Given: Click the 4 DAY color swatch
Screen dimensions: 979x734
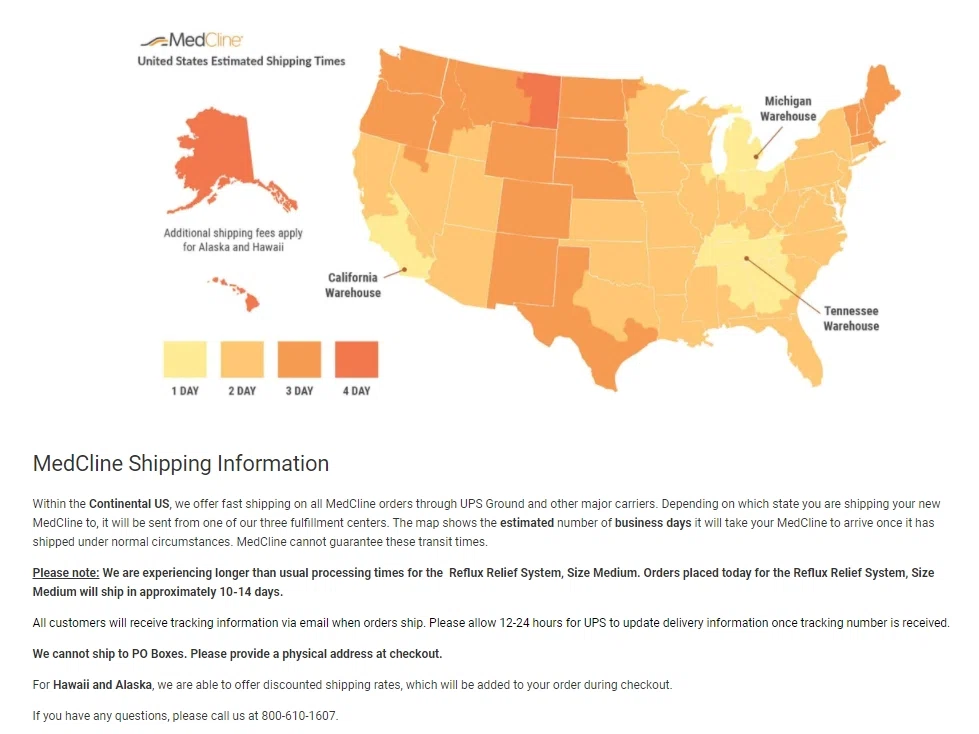Looking at the screenshot, I should pyautogui.click(x=356, y=359).
